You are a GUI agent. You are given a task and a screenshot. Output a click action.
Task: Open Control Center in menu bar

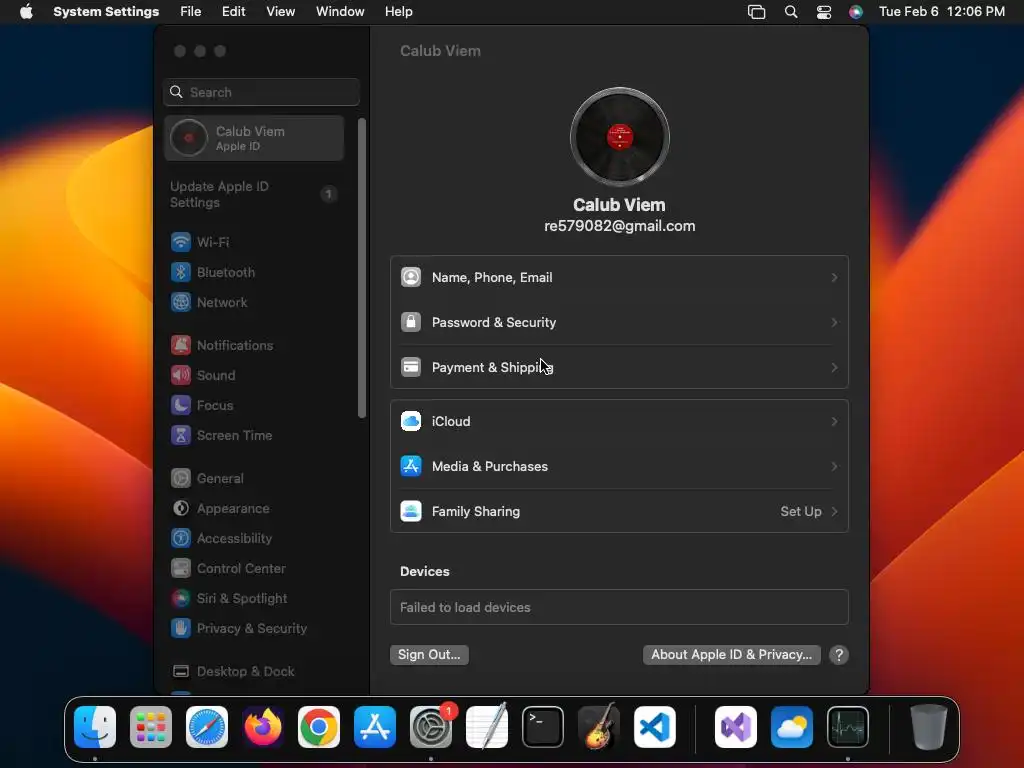pos(824,12)
